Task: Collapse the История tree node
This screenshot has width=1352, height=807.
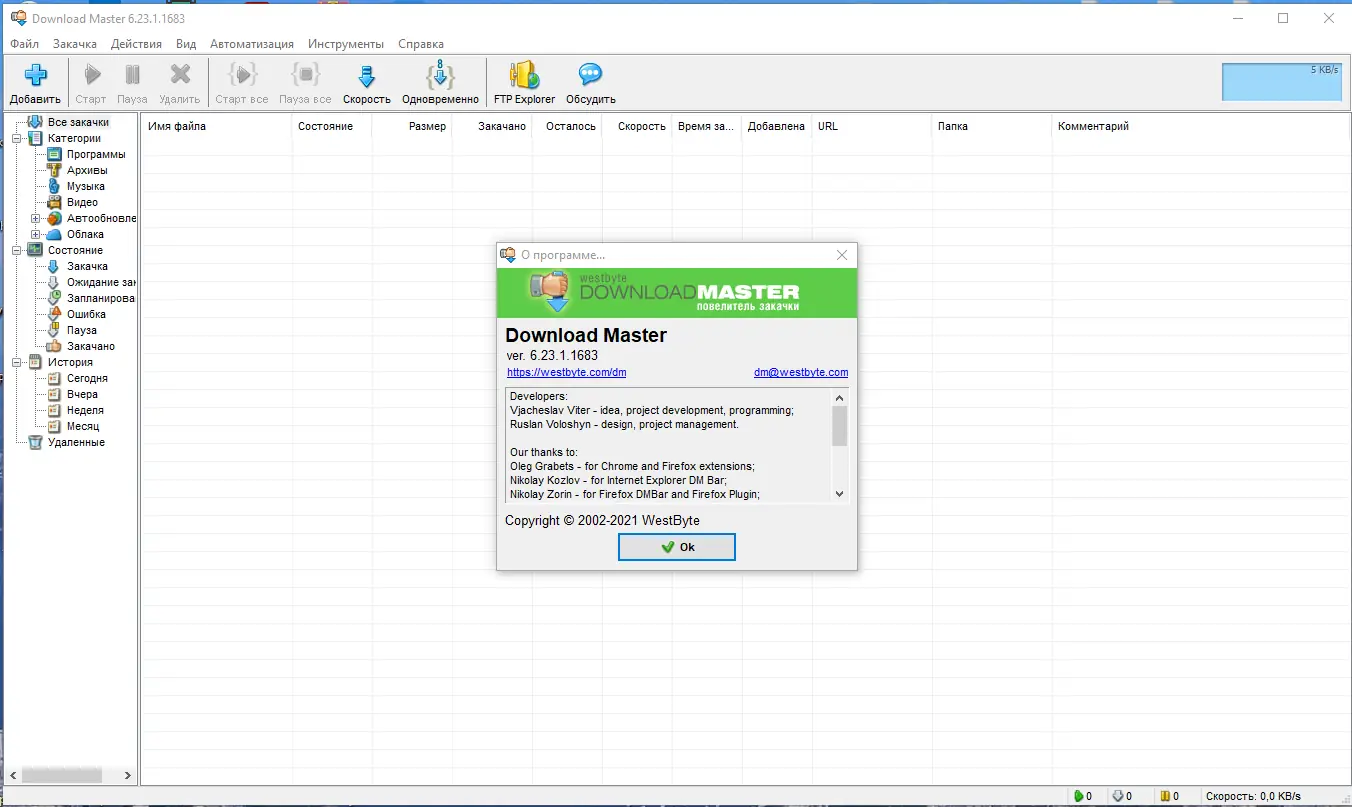Action: 17,362
